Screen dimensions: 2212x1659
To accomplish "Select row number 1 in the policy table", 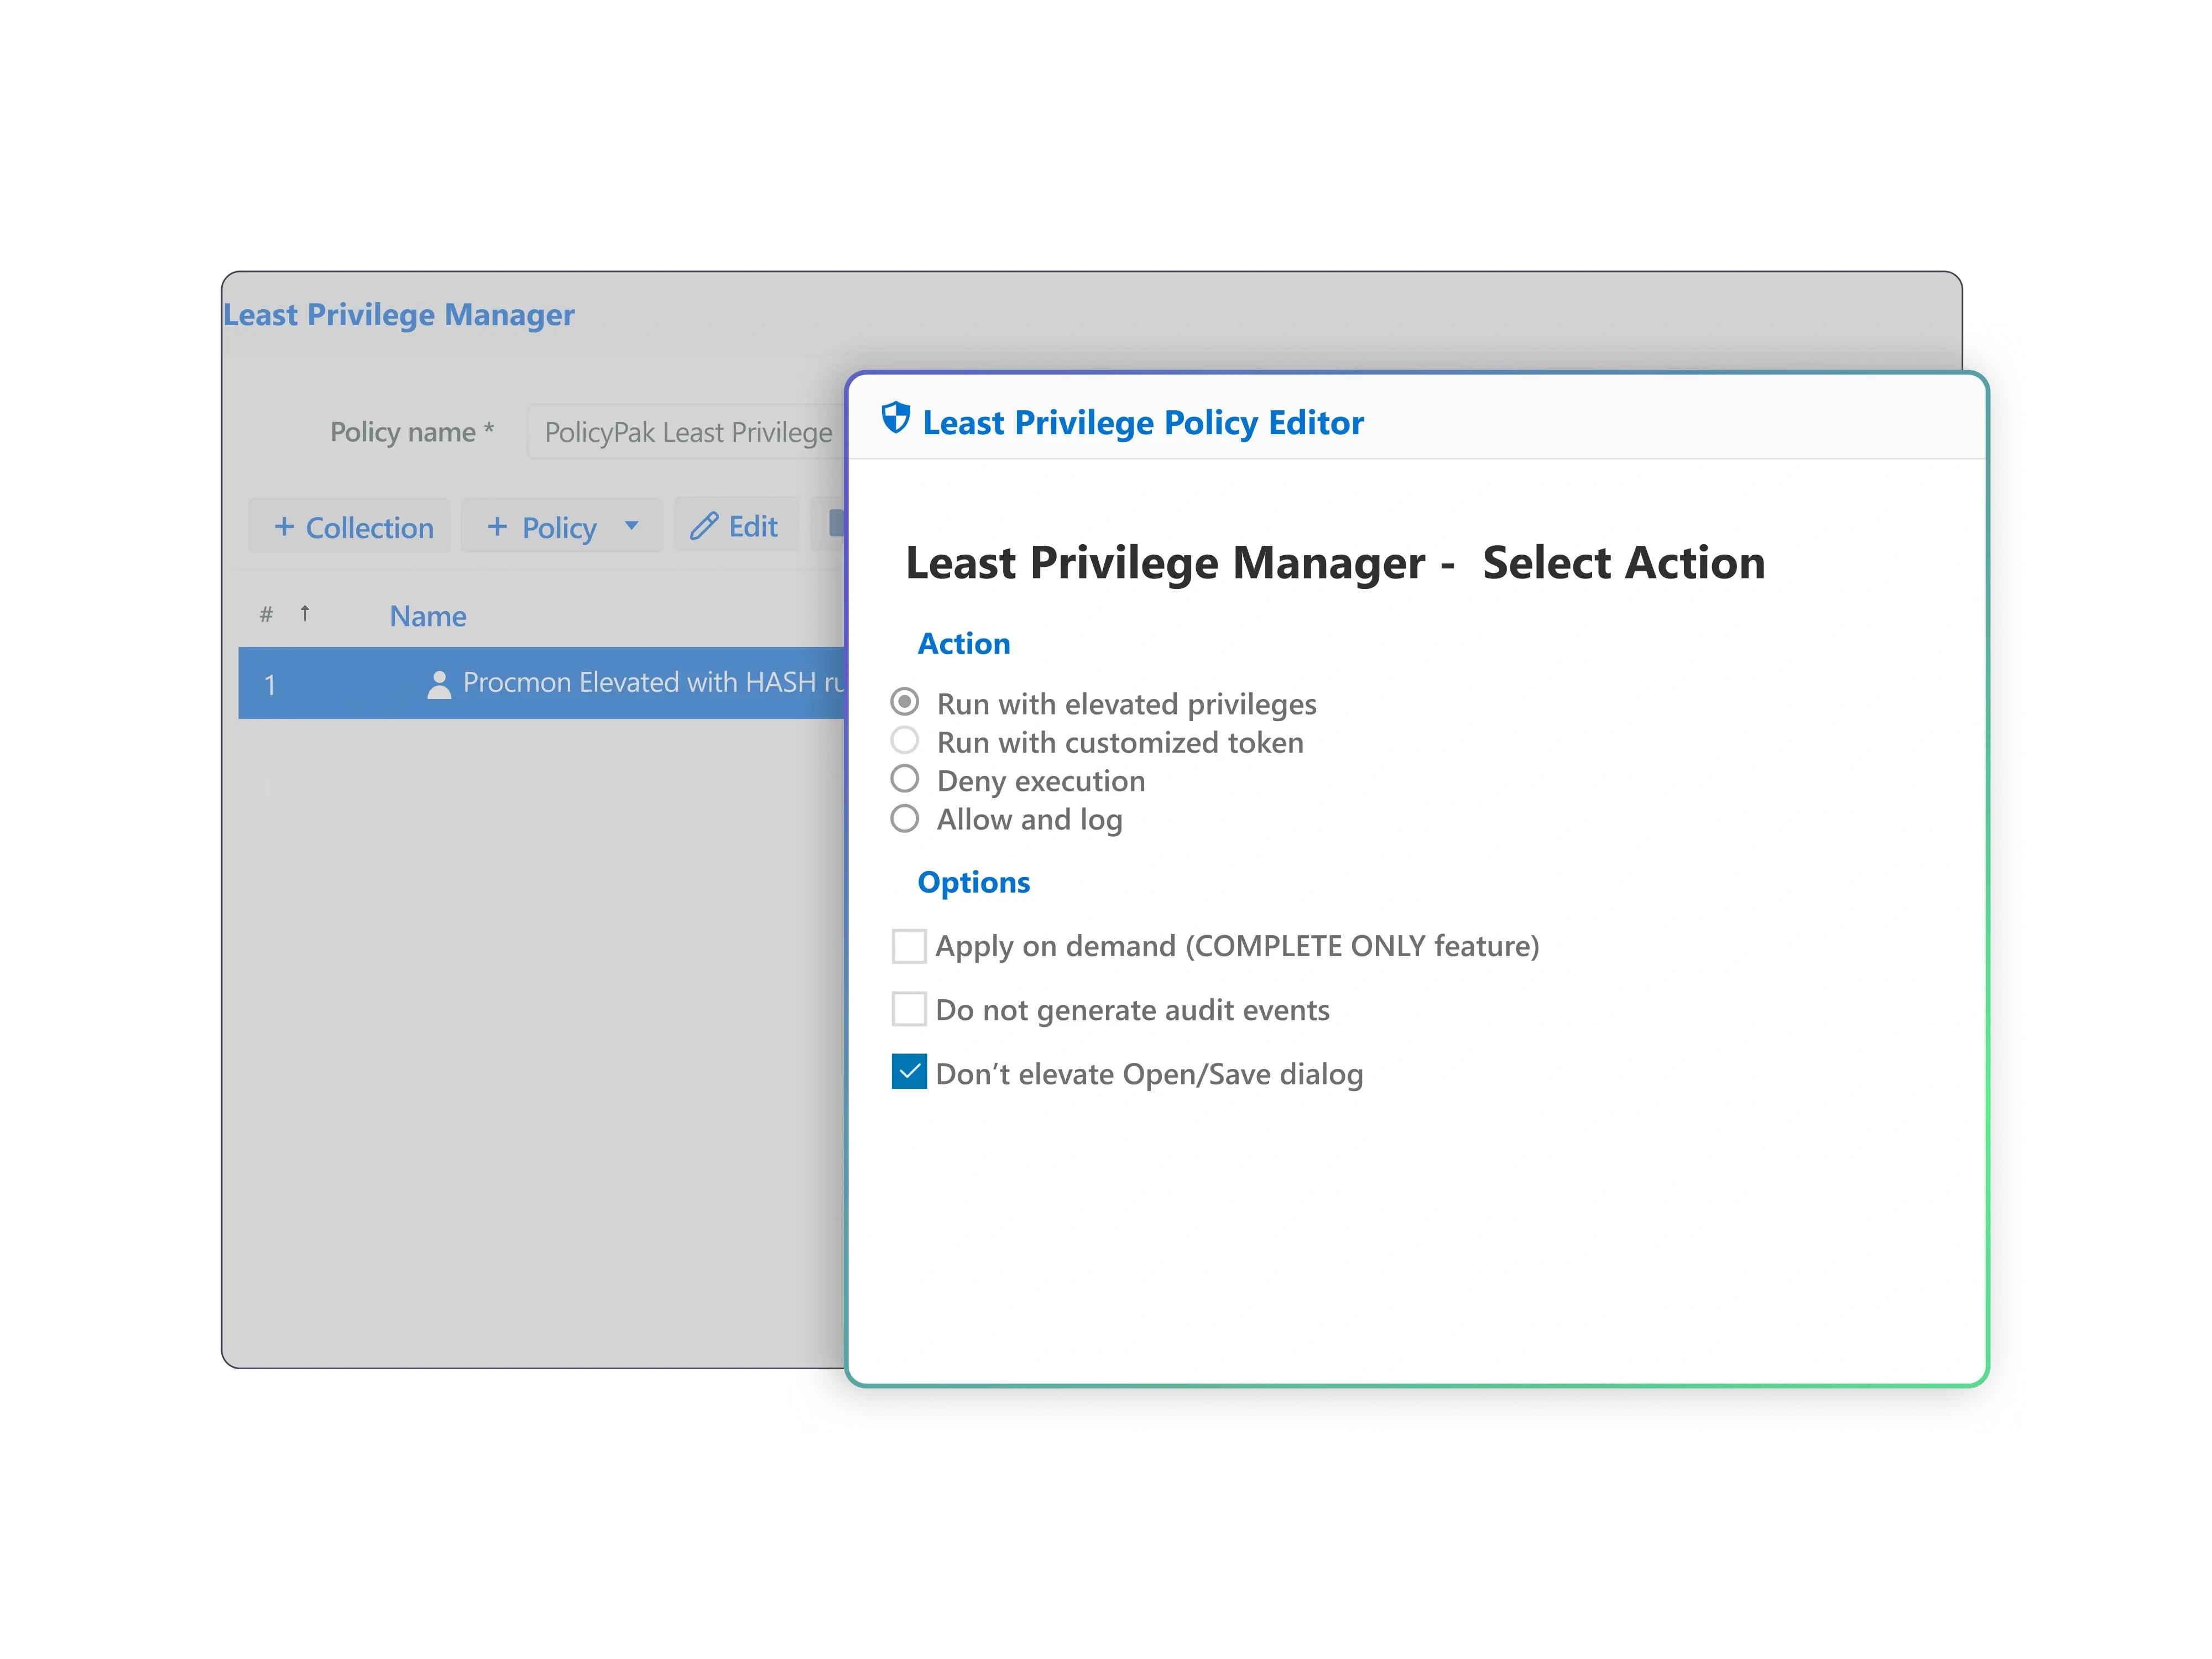I will 270,685.
